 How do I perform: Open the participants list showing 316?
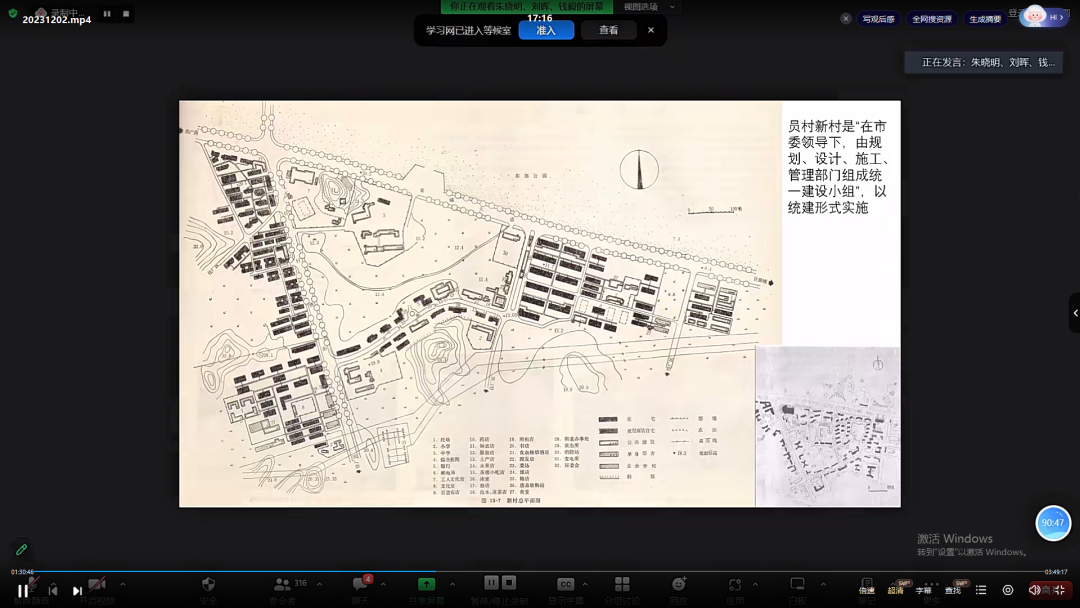tap(283, 585)
